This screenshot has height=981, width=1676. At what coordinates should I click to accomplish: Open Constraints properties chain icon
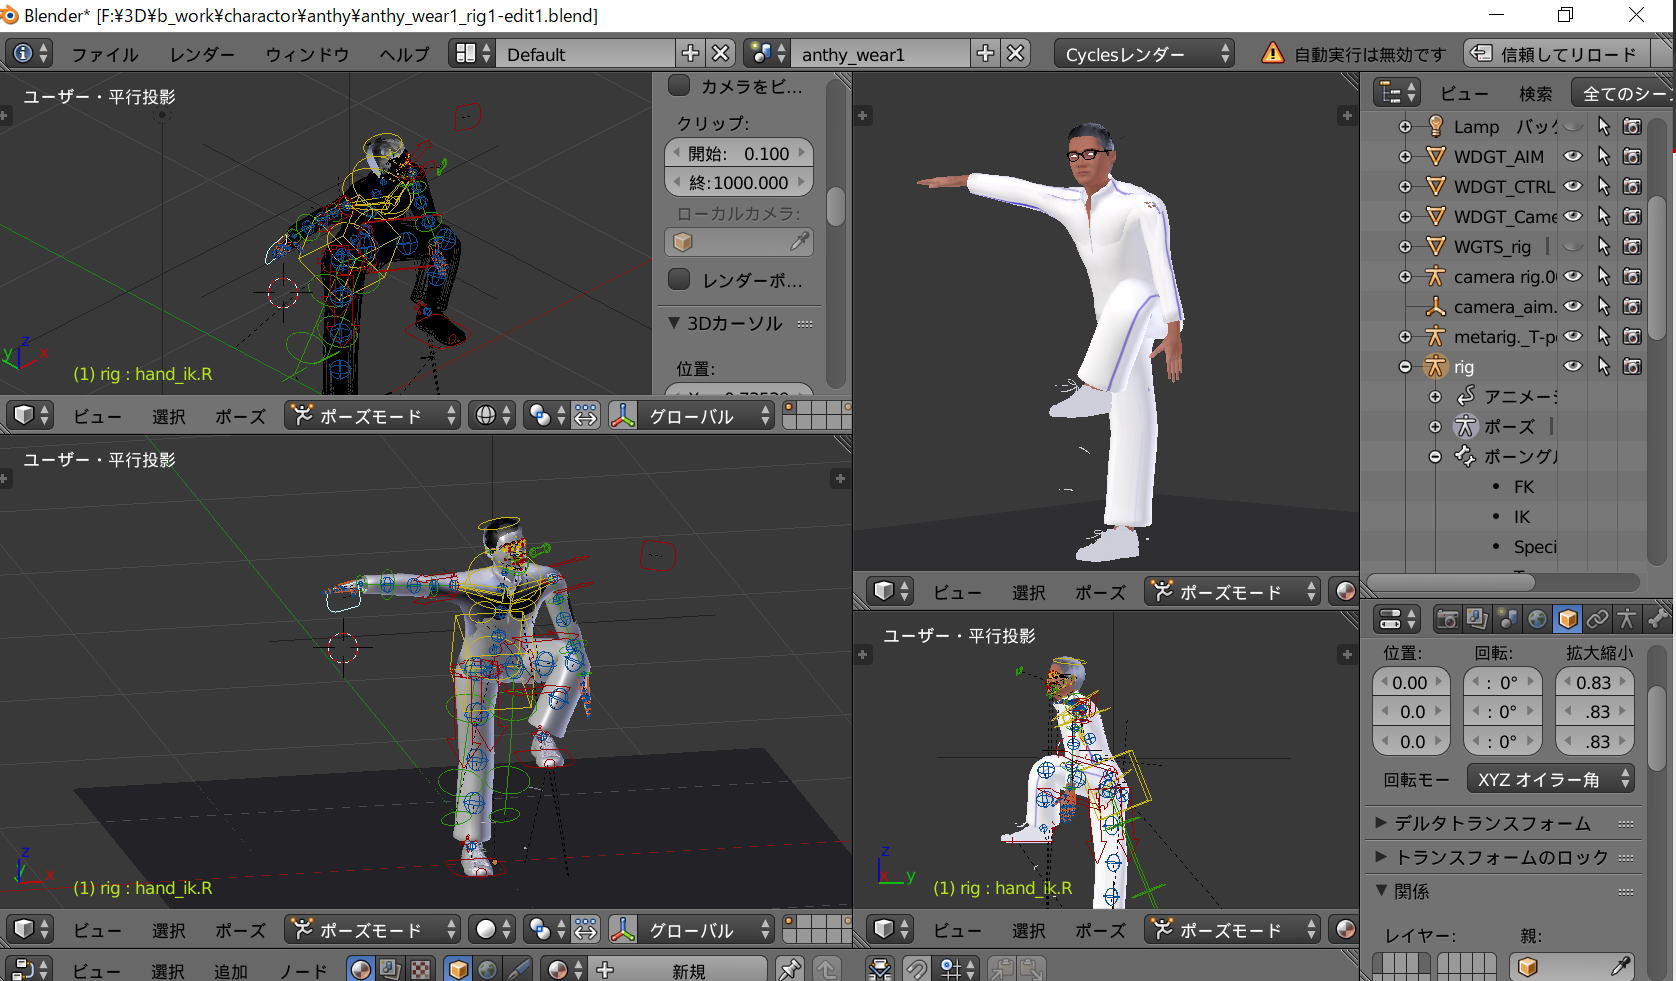pyautogui.click(x=1597, y=619)
